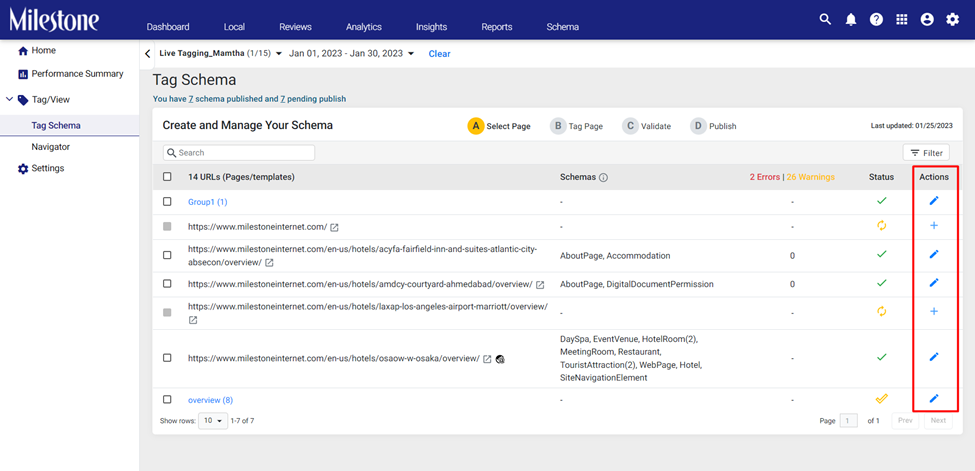Open acyfa-fairfield-inn URL external link icon
The height and width of the screenshot is (471, 975).
point(269,263)
